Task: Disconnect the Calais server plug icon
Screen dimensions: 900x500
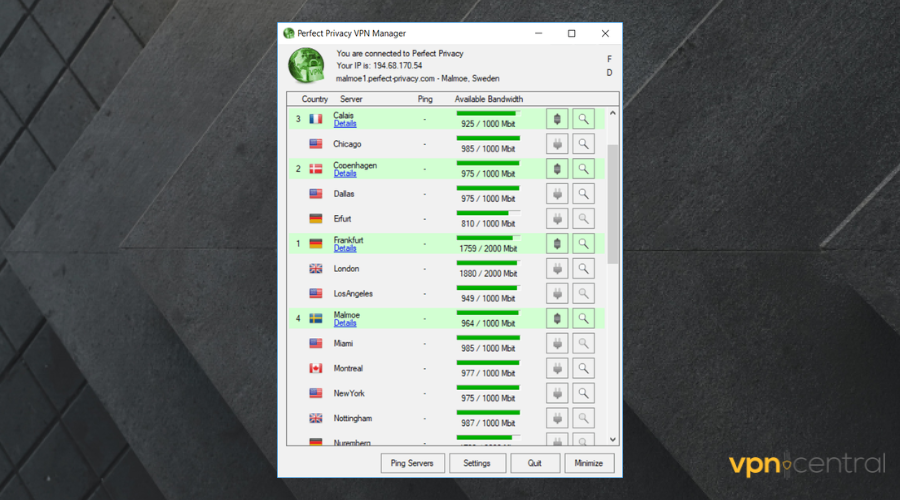Action: click(x=557, y=119)
